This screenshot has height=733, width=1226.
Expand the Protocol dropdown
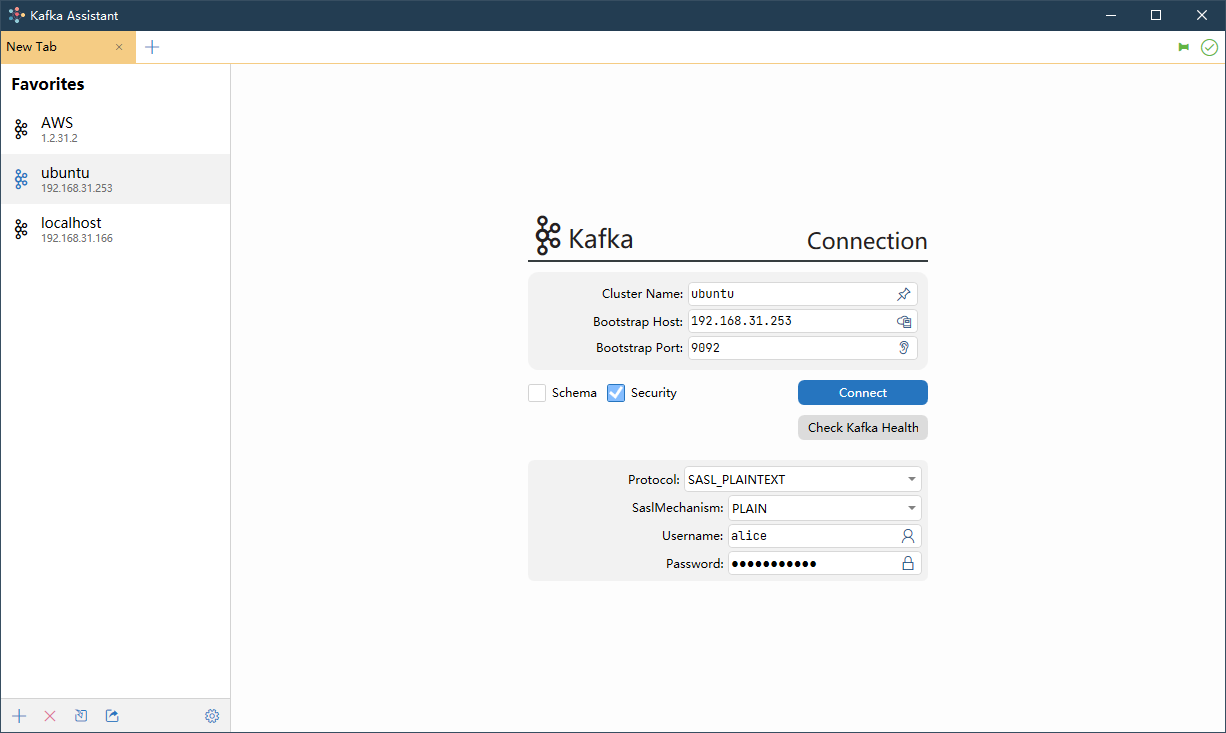pyautogui.click(x=911, y=480)
